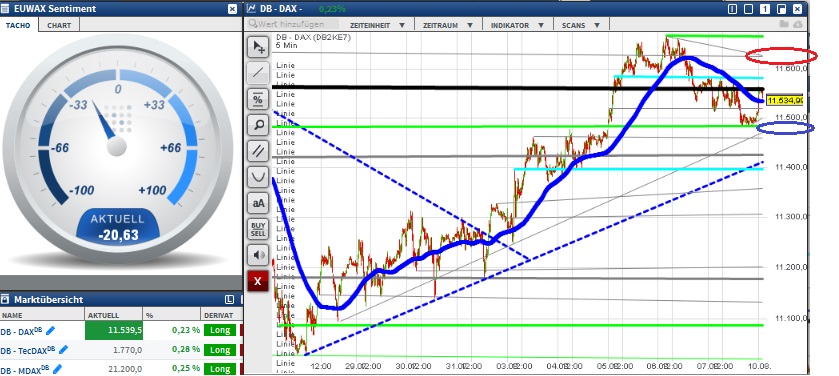The image size is (839, 376).
Task: Click the L icon in Marktübersicht header
Action: click(x=230, y=300)
